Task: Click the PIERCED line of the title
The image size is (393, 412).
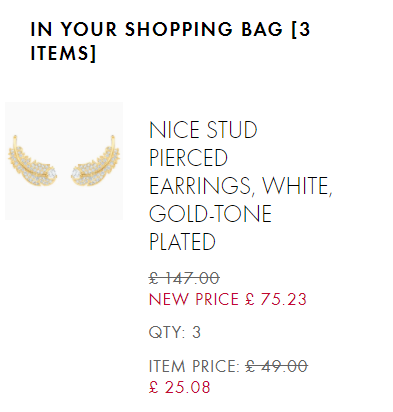Action: pos(188,158)
